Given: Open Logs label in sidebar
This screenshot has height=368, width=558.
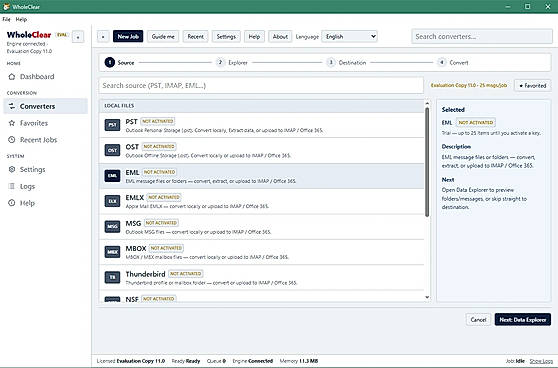Looking at the screenshot, I should [x=27, y=186].
